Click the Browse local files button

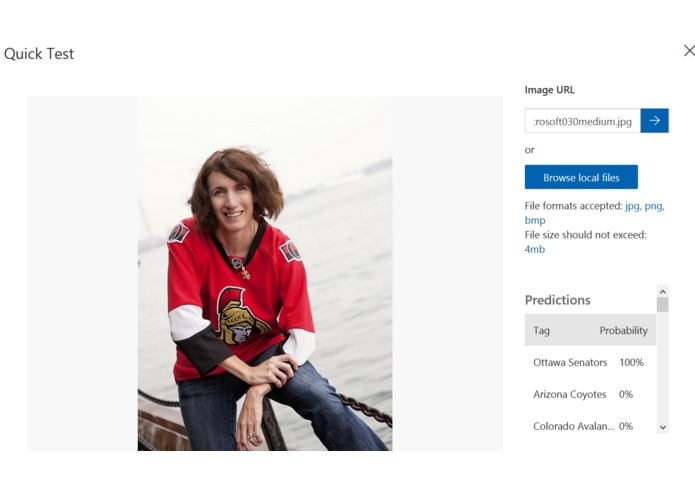click(x=581, y=177)
